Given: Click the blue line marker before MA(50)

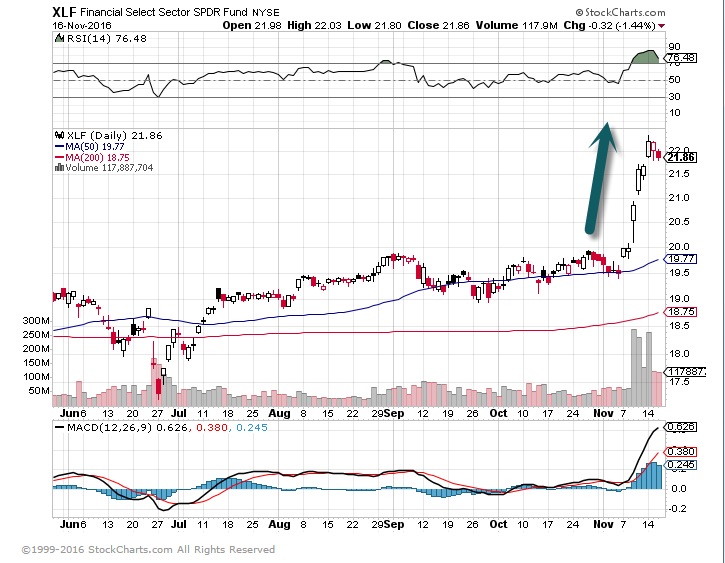Looking at the screenshot, I should (59, 147).
